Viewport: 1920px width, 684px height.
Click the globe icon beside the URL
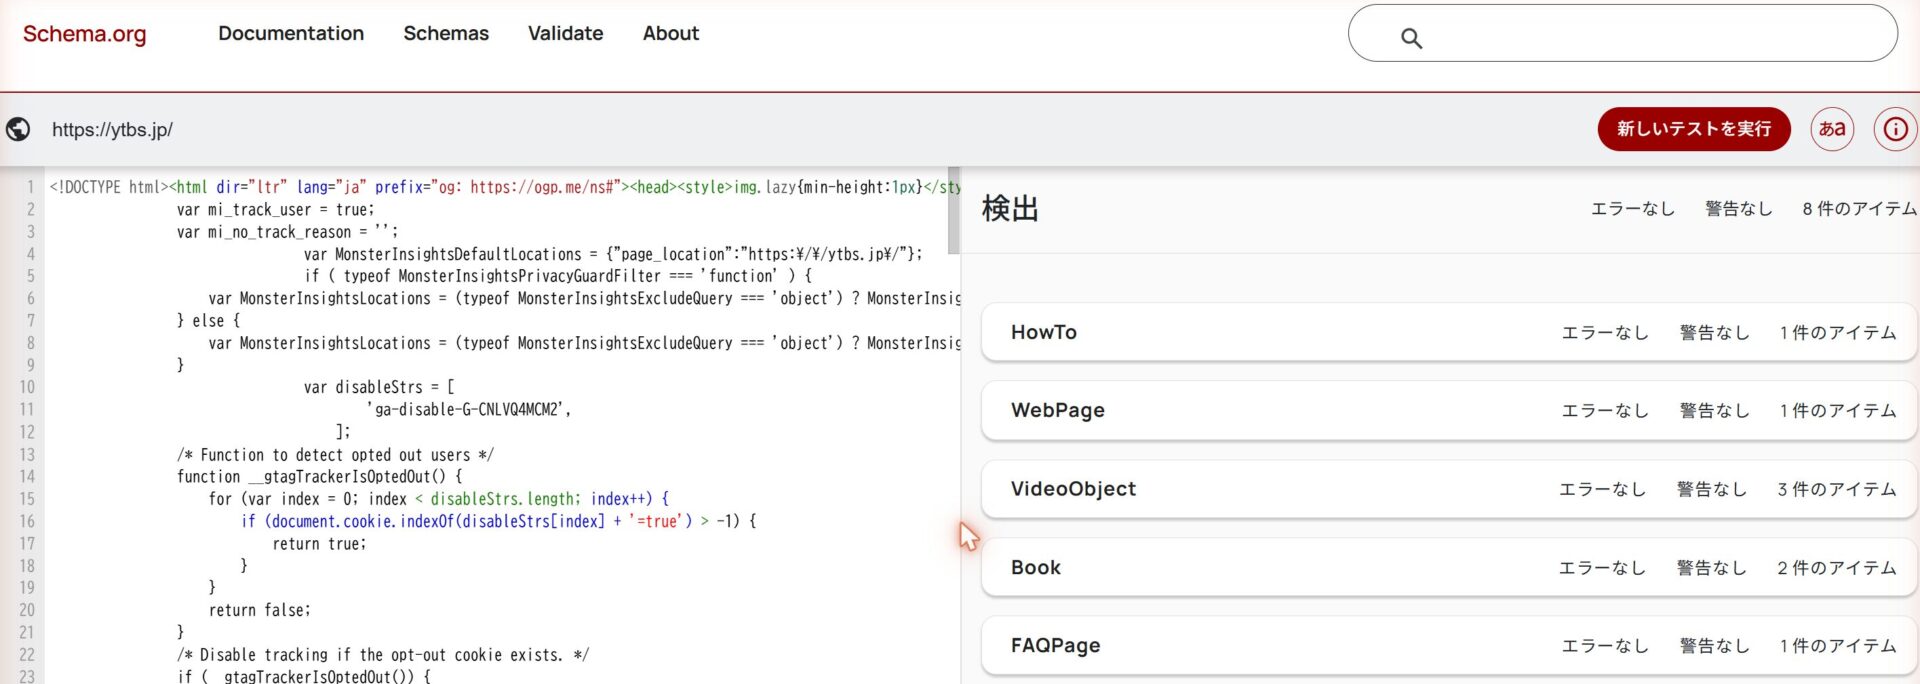[x=18, y=129]
